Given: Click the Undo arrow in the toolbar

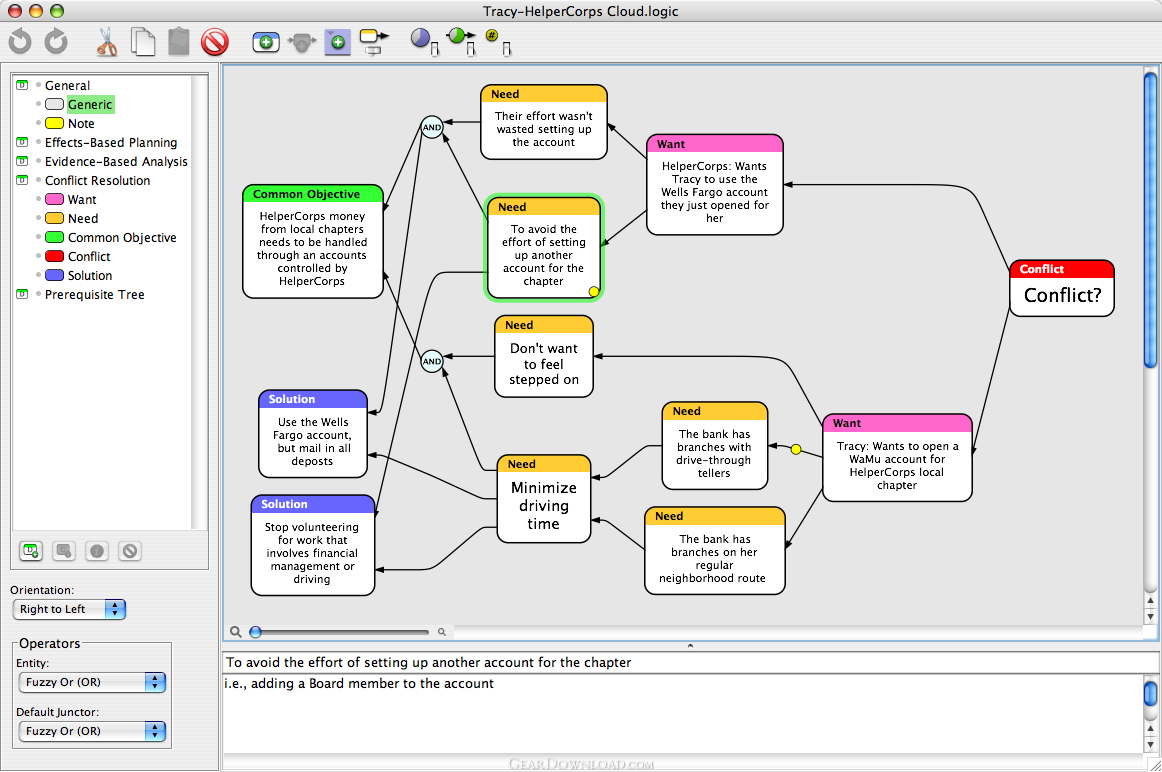Looking at the screenshot, I should click(20, 41).
